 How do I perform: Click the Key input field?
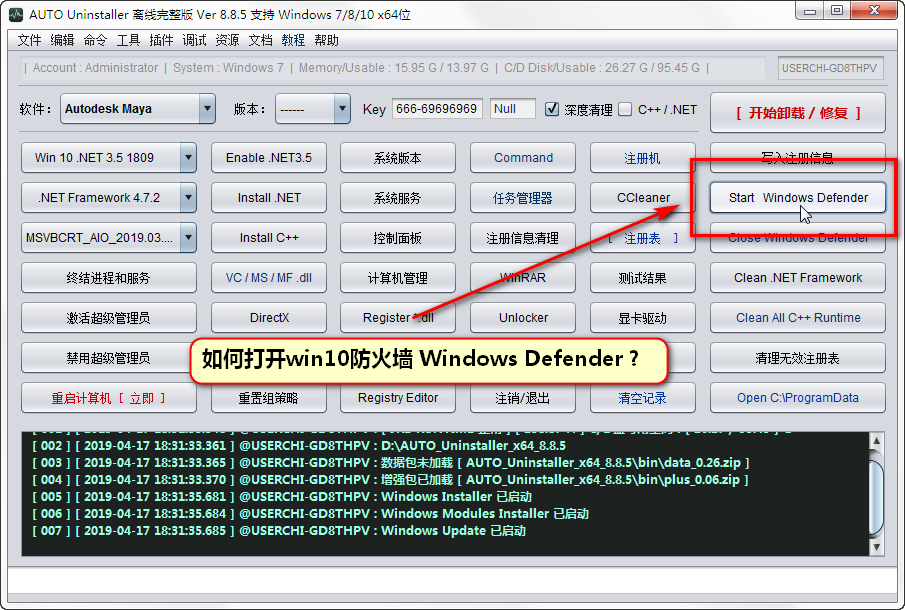pos(436,109)
